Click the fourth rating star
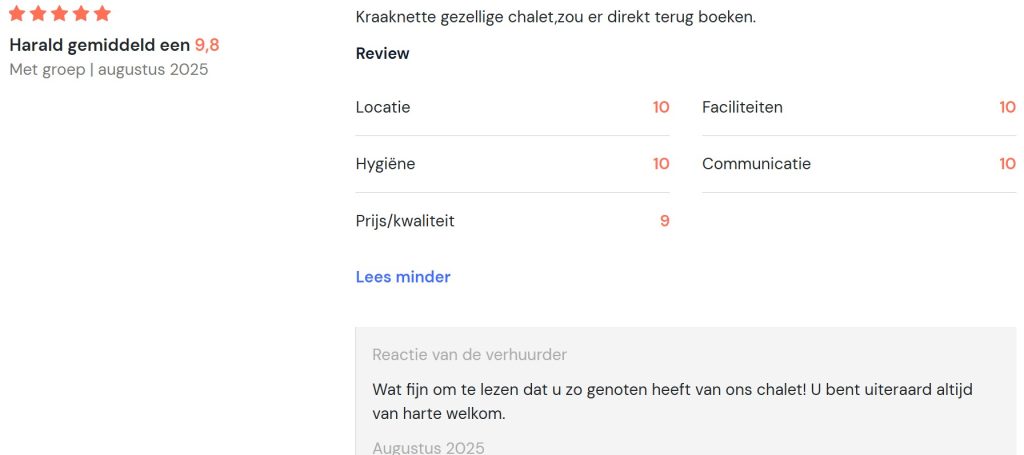Viewport: 1024px width, 455px height. point(81,13)
